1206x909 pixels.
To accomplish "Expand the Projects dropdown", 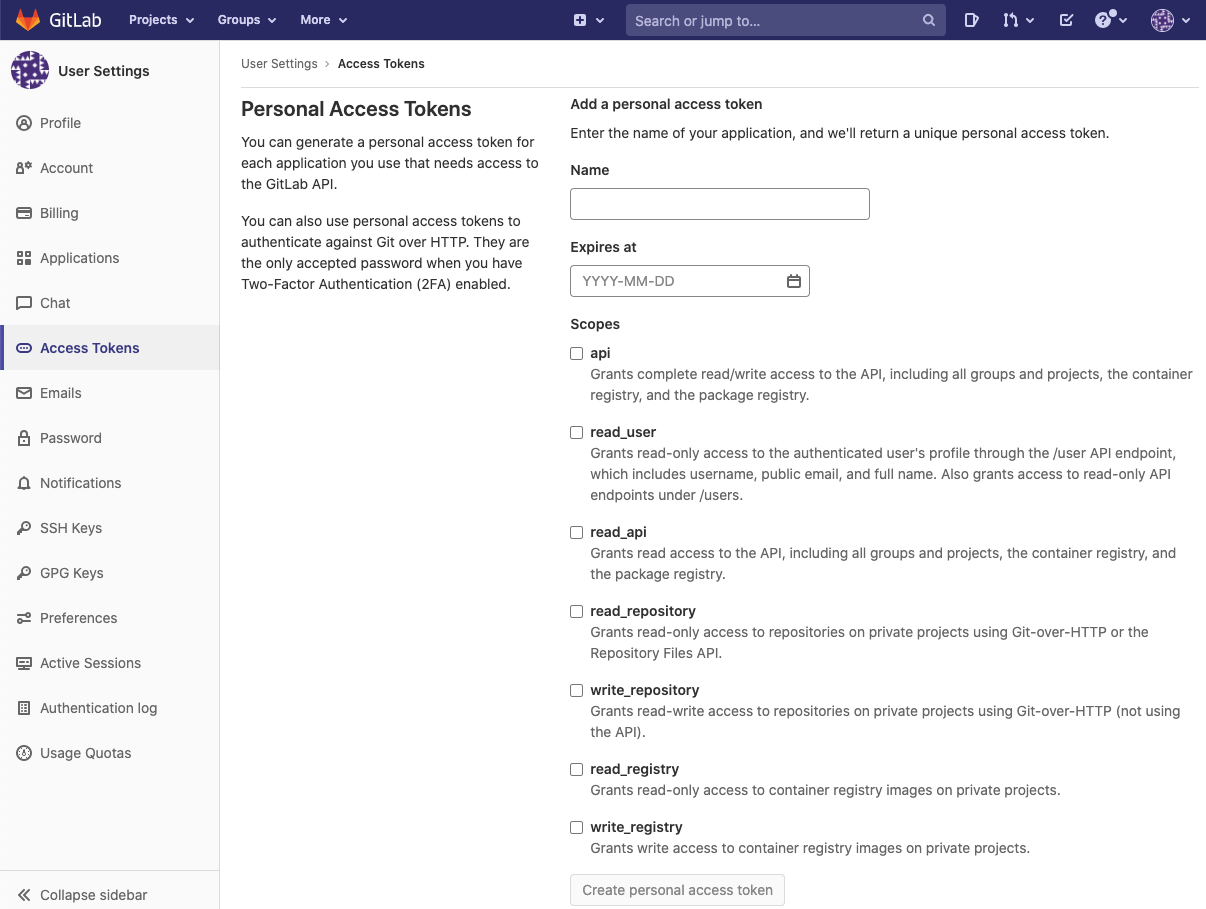I will (161, 20).
